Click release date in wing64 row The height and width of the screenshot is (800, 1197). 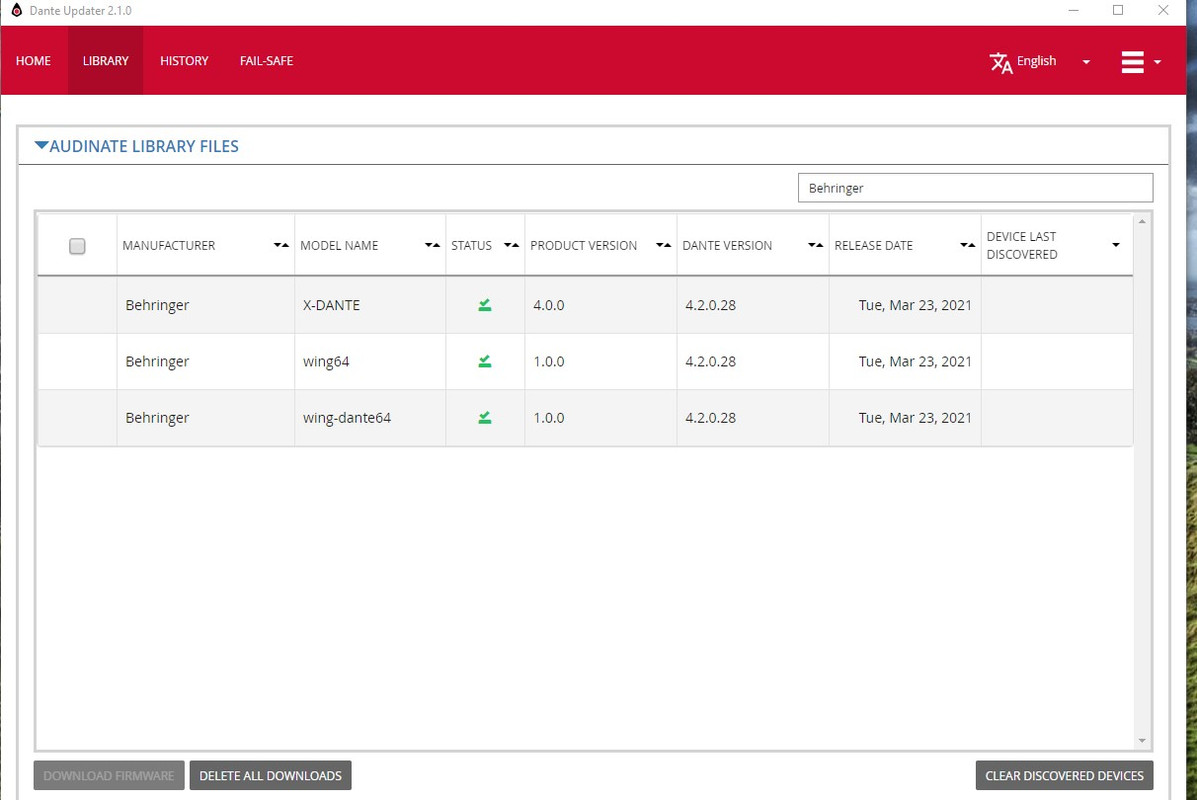(x=915, y=362)
